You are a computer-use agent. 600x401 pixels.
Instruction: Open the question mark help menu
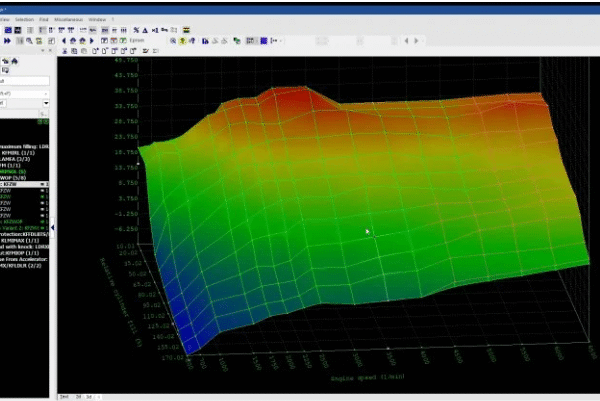pyautogui.click(x=112, y=20)
